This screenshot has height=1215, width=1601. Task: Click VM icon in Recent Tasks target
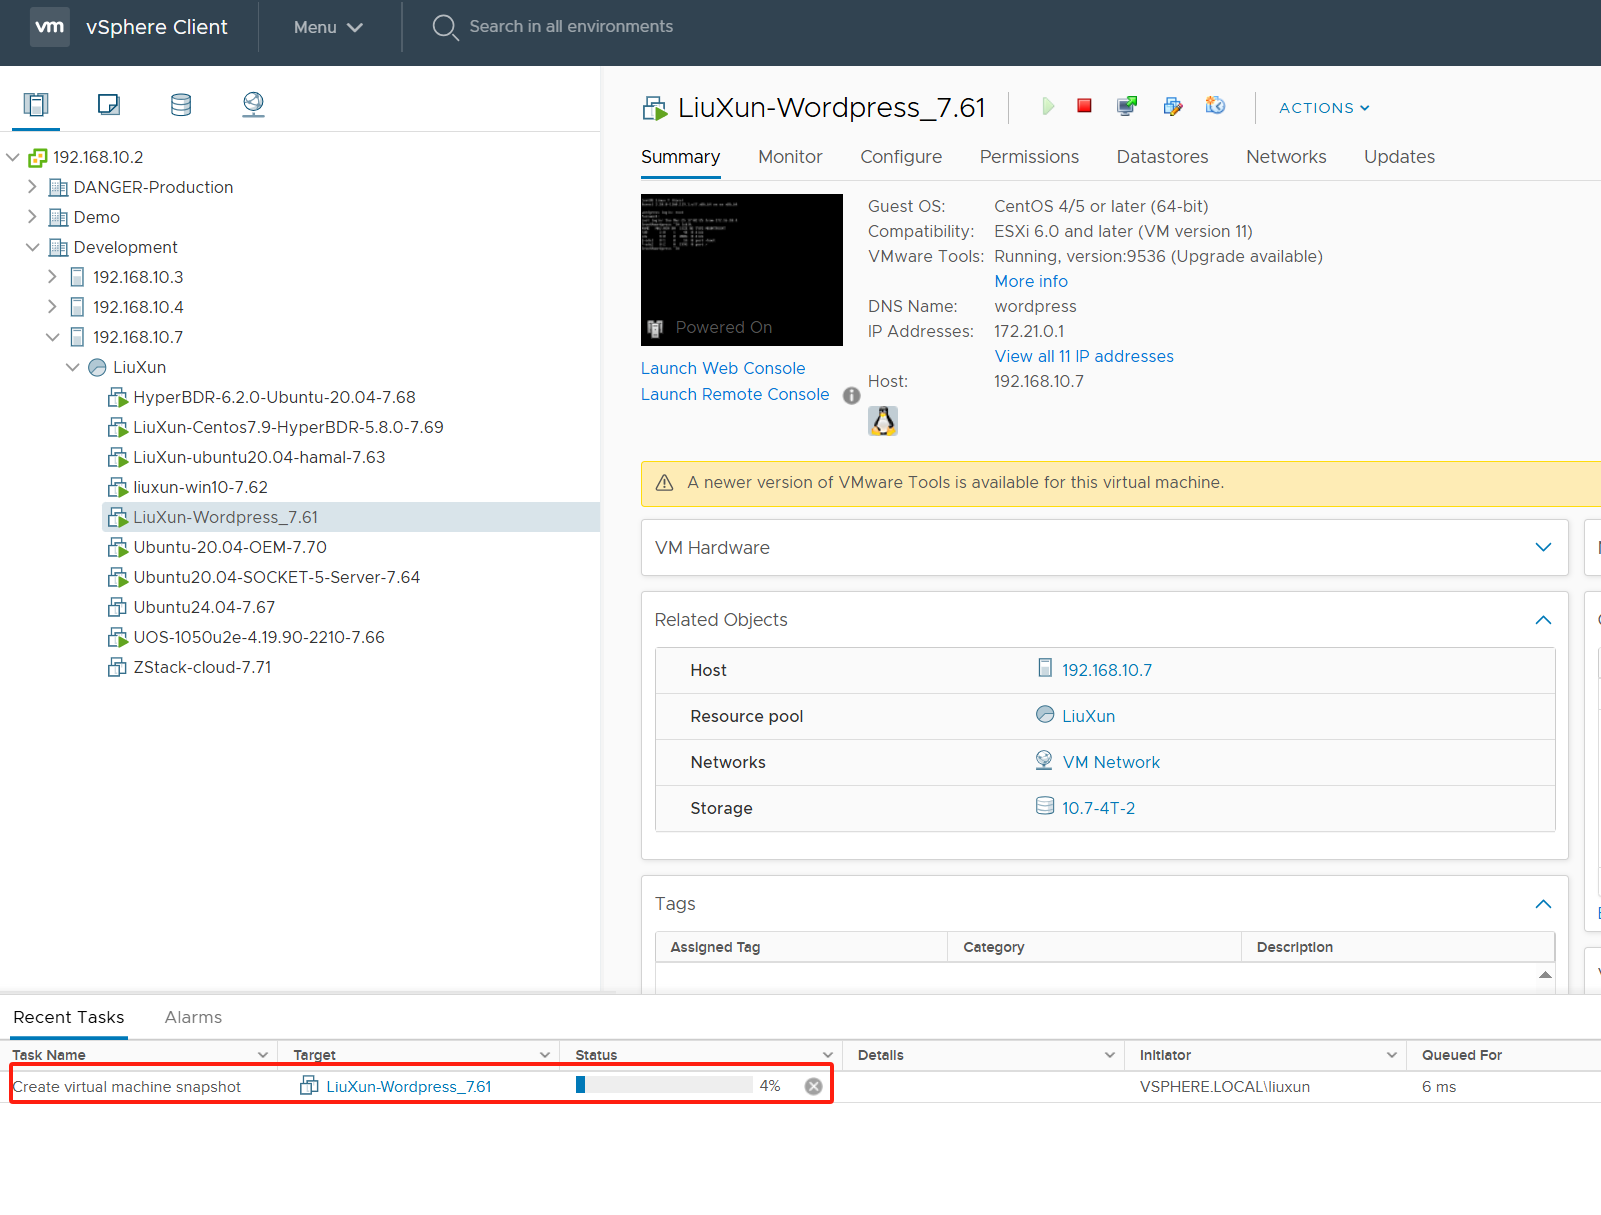pos(310,1086)
